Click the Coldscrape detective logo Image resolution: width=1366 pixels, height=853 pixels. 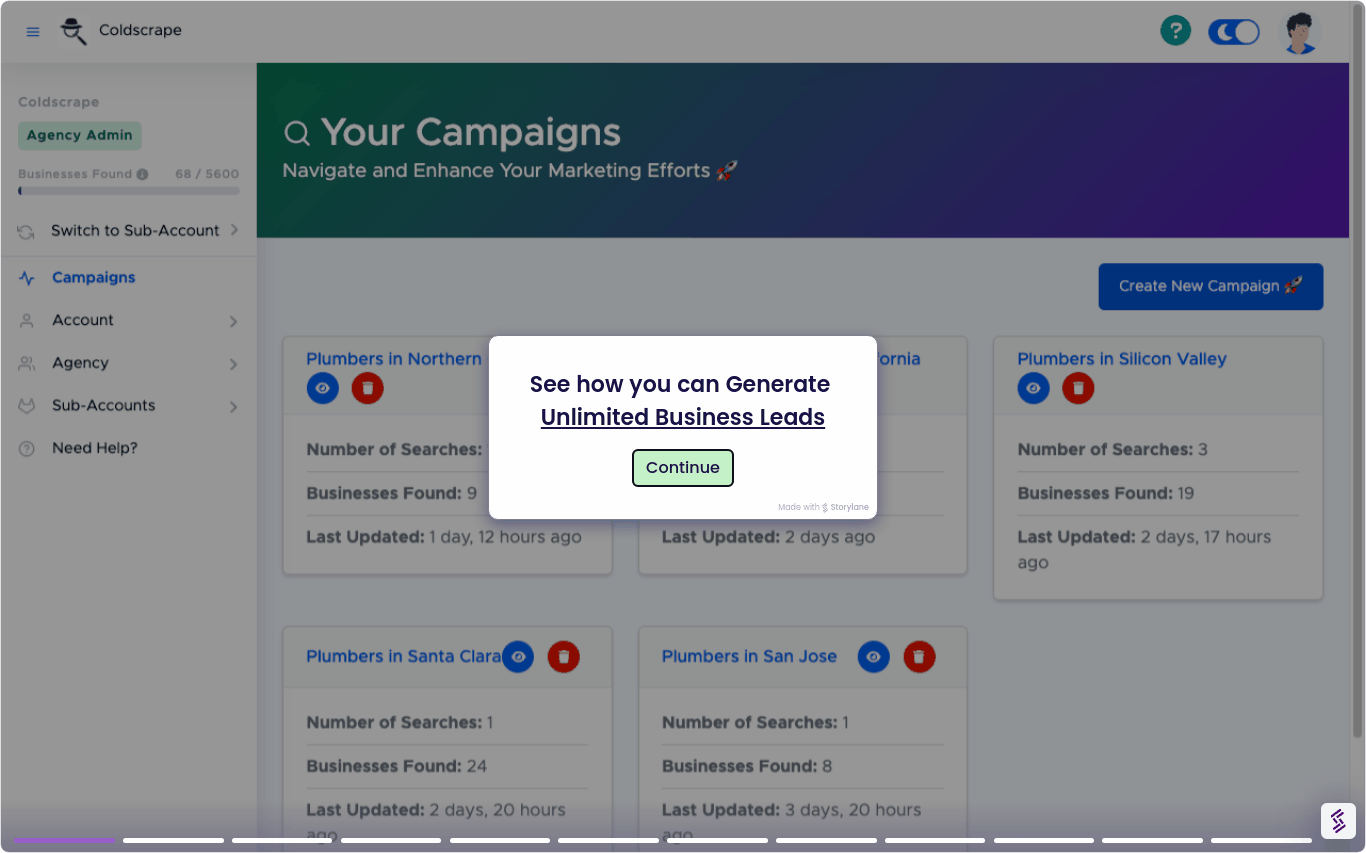click(x=73, y=31)
